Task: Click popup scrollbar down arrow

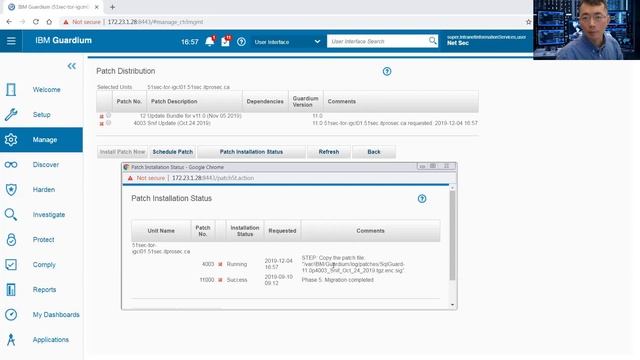Action: [x=452, y=304]
